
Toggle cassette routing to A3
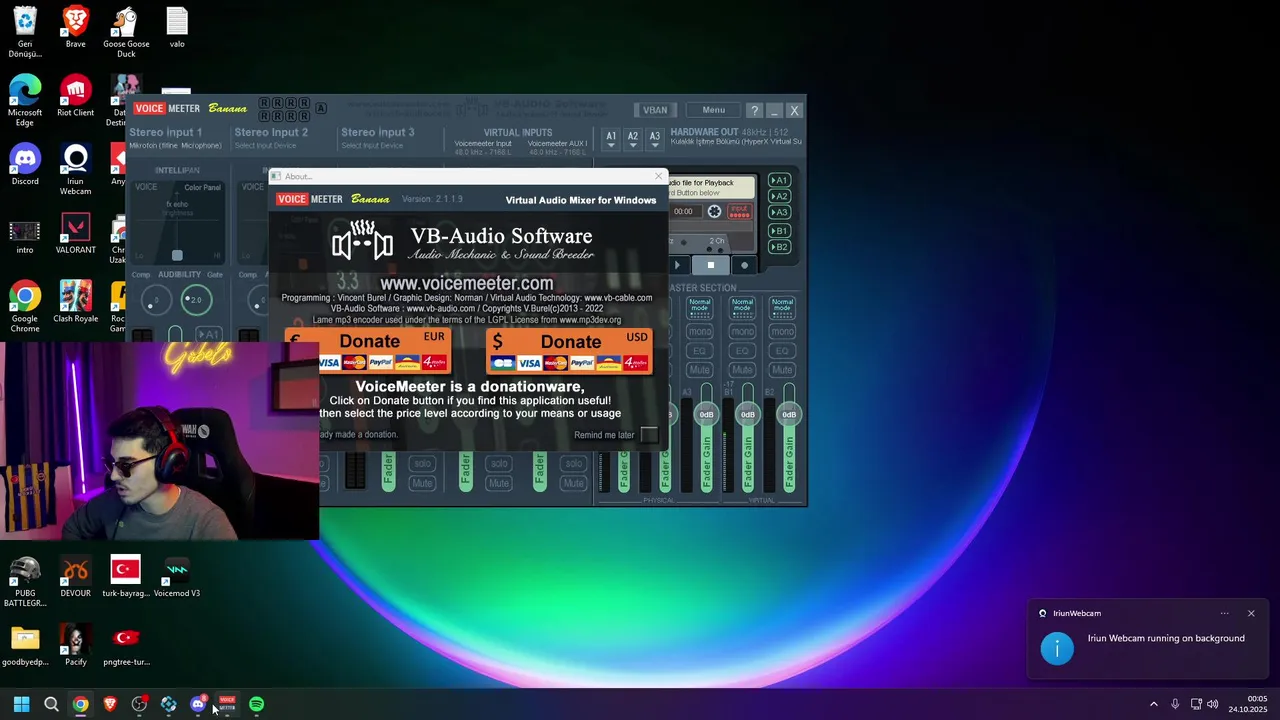[779, 212]
